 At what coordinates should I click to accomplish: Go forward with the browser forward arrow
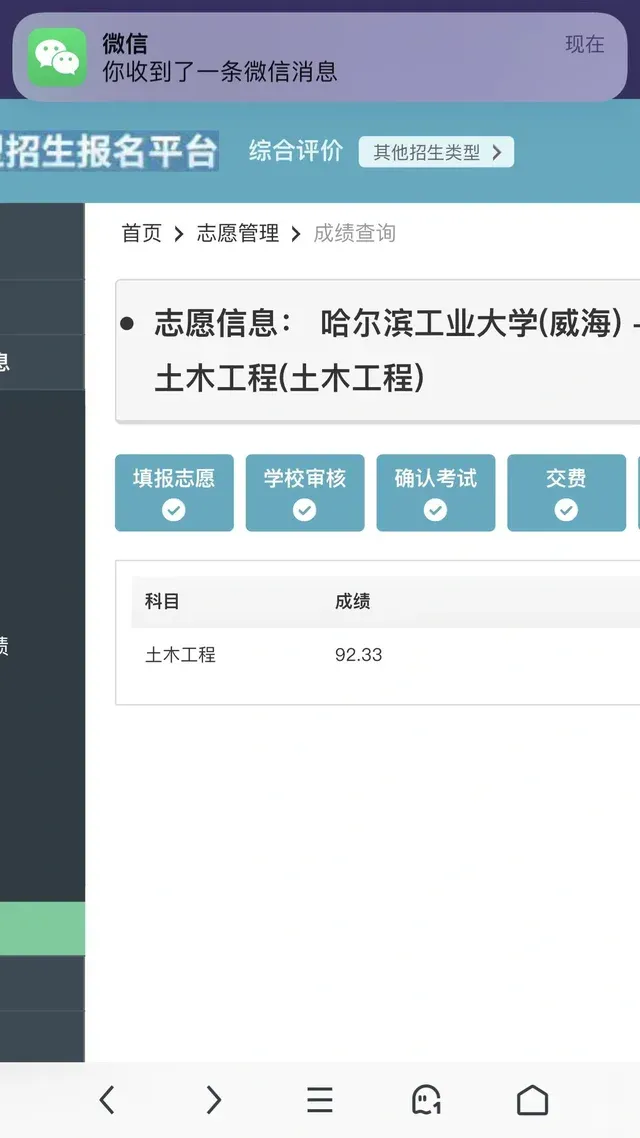(x=213, y=1100)
